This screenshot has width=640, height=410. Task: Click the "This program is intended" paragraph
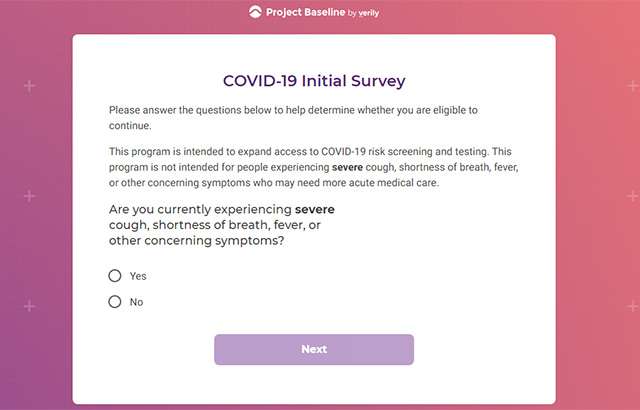(313, 167)
